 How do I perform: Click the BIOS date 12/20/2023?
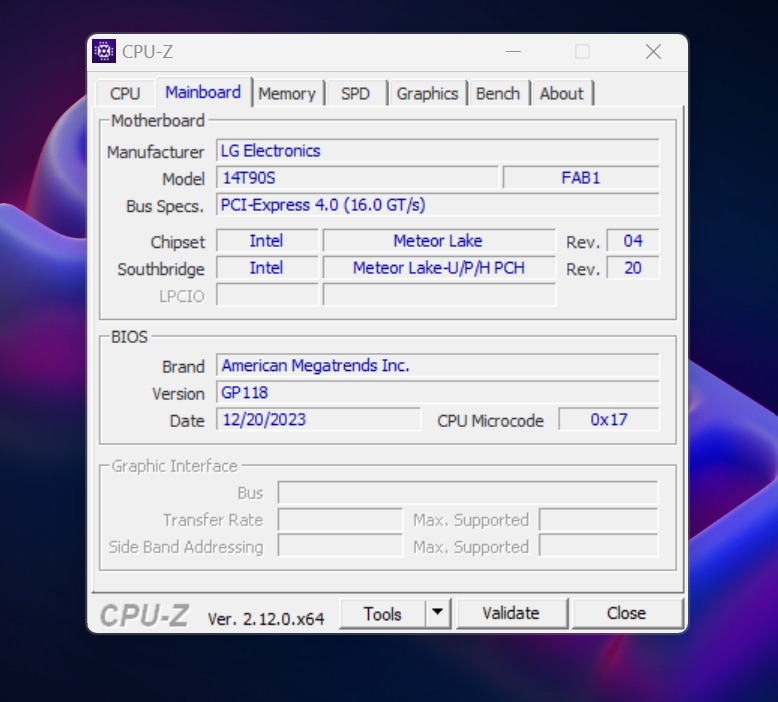point(319,420)
